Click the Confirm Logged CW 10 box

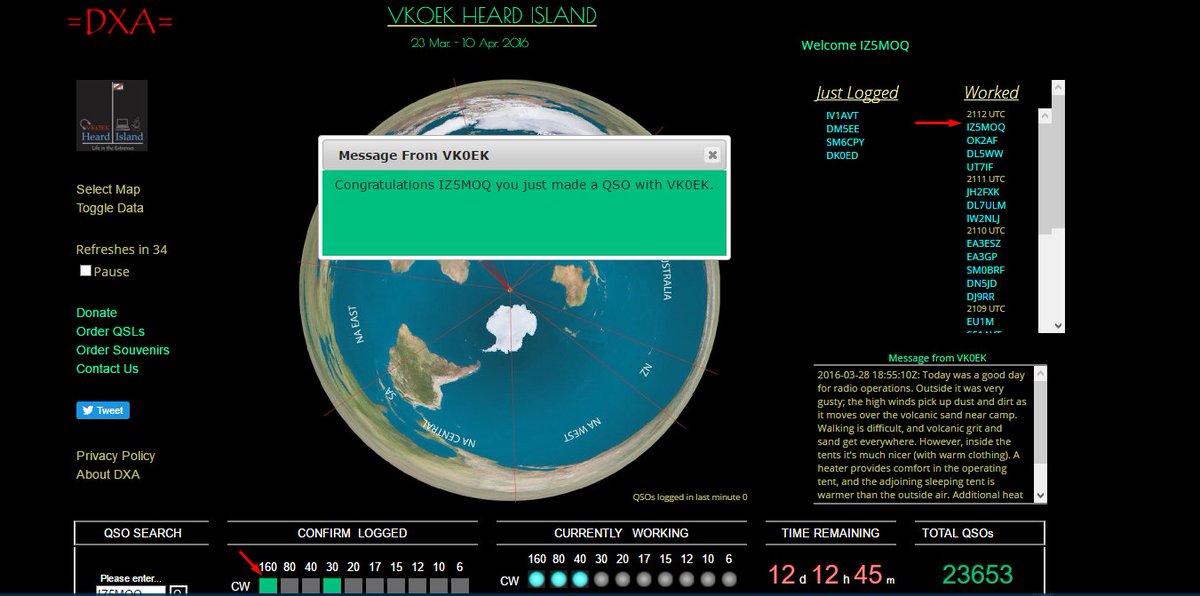(439, 586)
